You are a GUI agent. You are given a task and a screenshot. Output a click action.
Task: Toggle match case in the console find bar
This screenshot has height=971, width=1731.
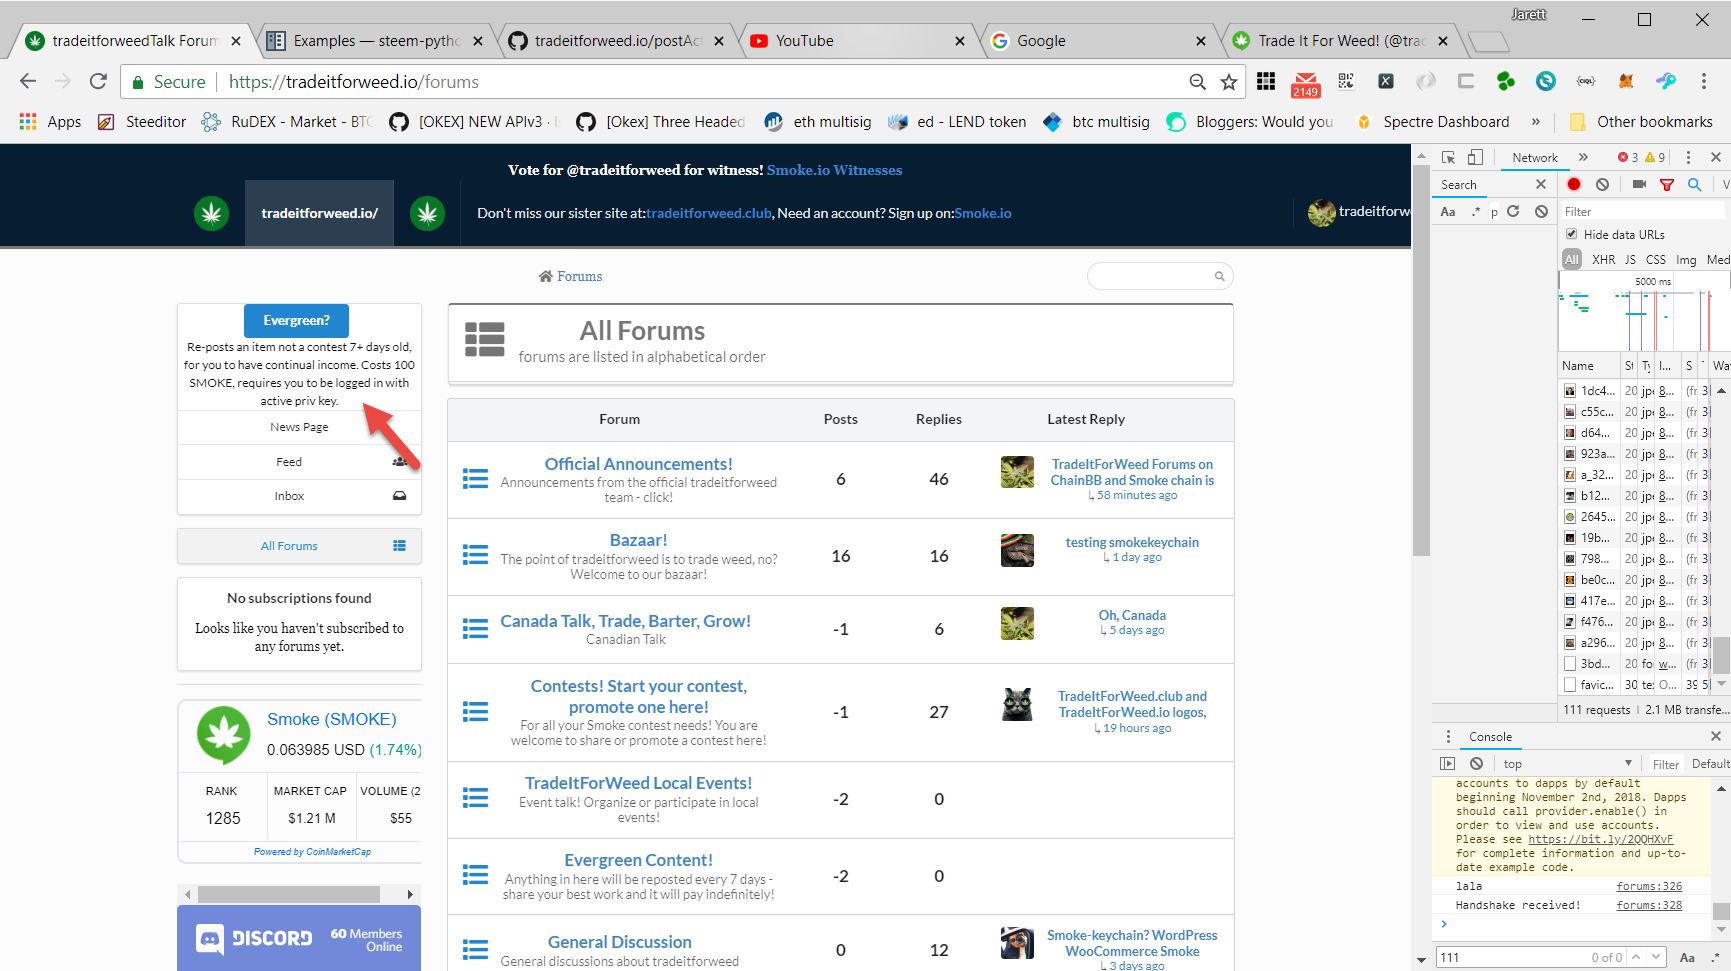pyautogui.click(x=1687, y=957)
